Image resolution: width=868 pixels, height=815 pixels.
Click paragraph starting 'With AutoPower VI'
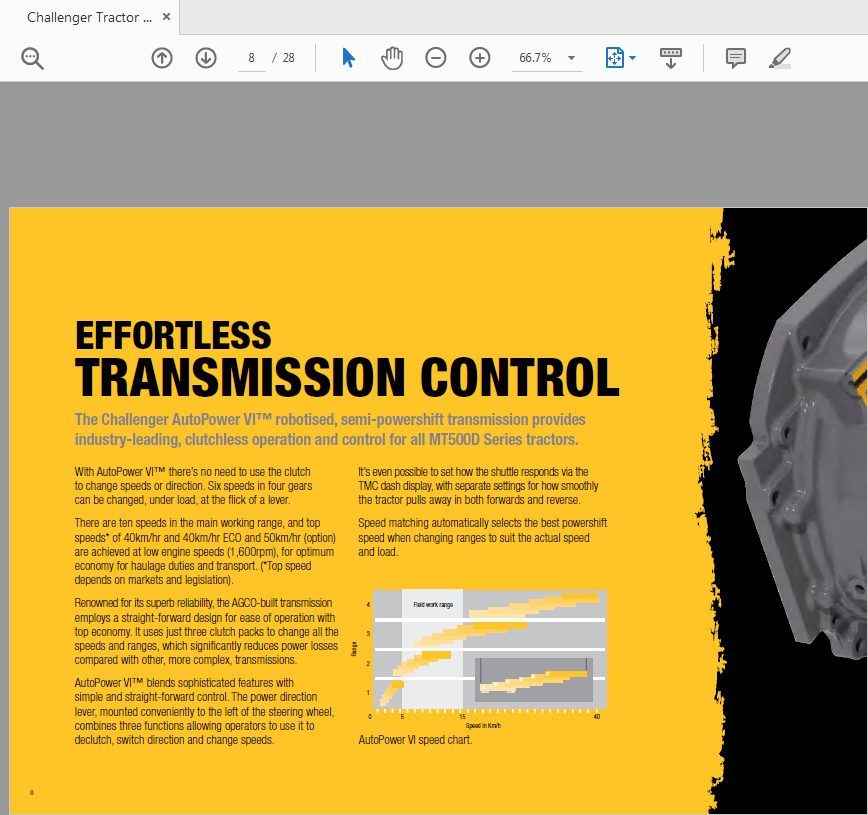pyautogui.click(x=193, y=486)
